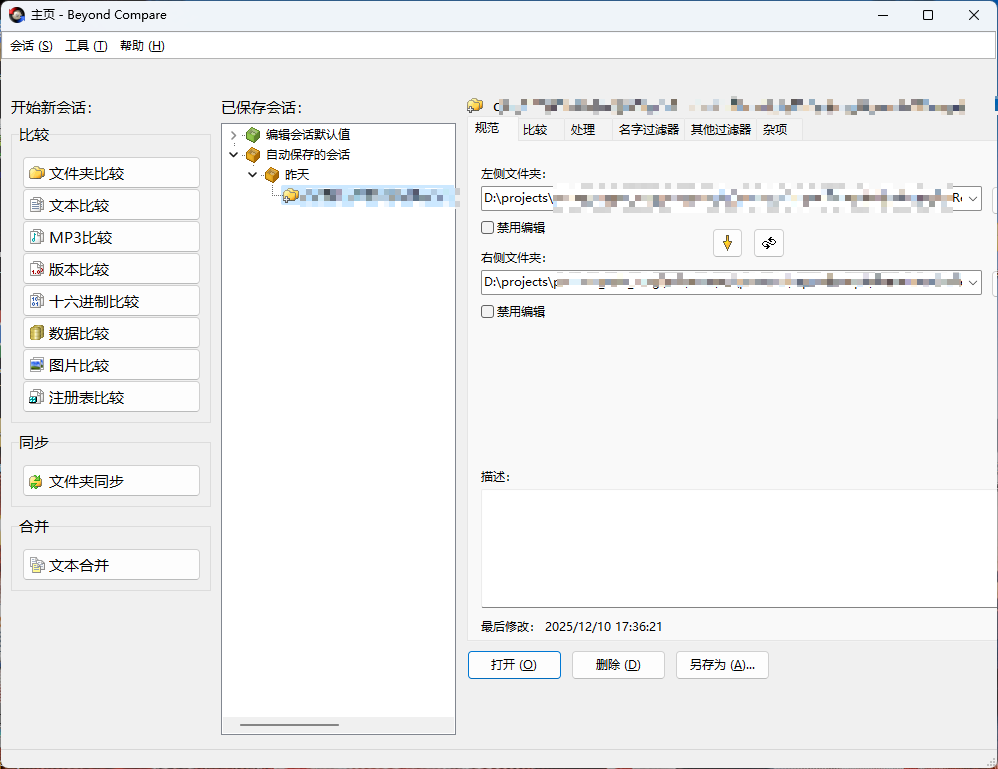Start a 文本比较 text compare session
The image size is (998, 769).
[x=111, y=205]
